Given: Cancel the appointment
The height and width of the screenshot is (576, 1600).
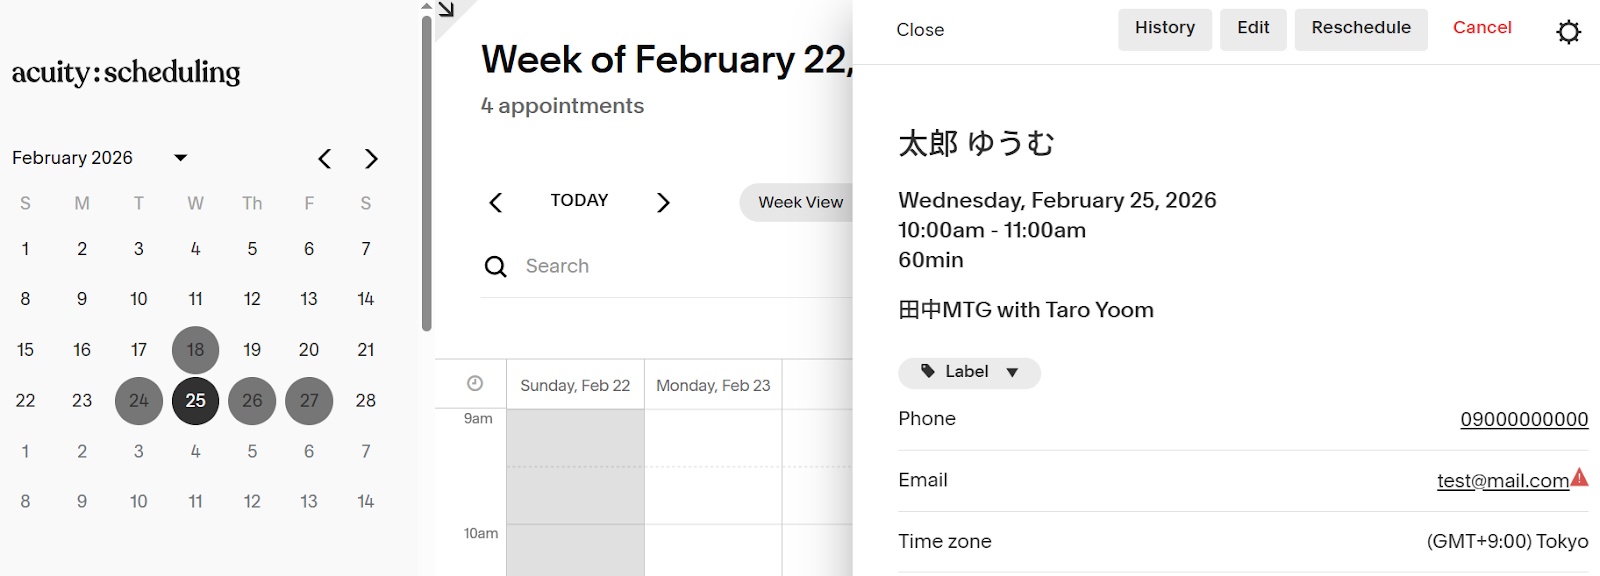Looking at the screenshot, I should pos(1481,28).
